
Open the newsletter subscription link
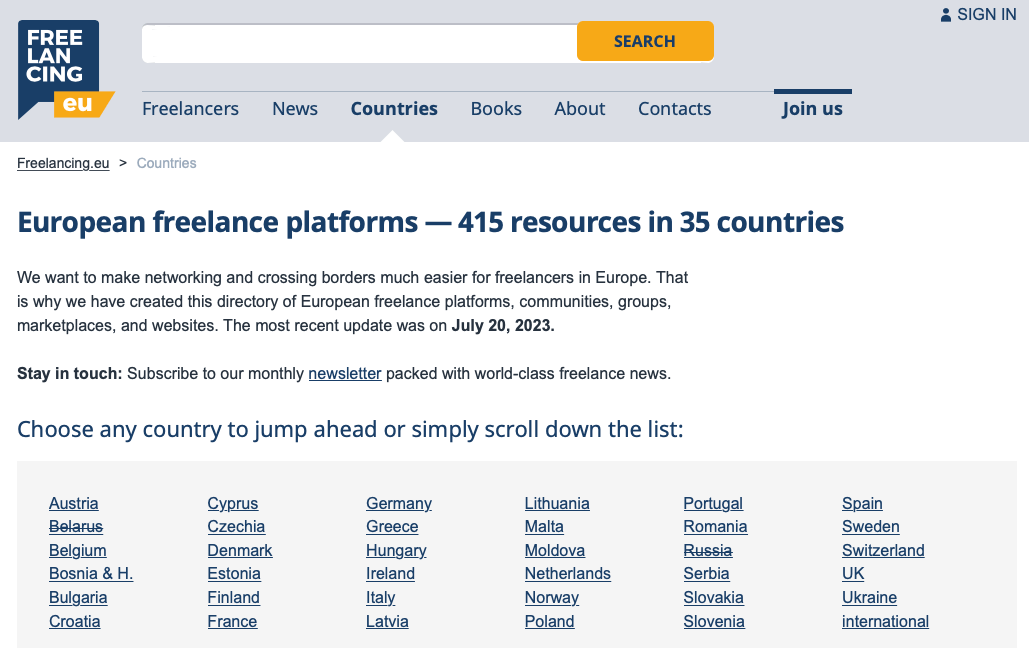(345, 374)
